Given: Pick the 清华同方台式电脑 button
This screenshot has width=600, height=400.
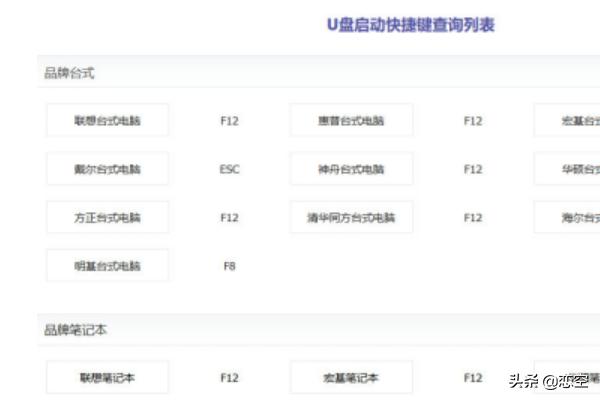Looking at the screenshot, I should pyautogui.click(x=351, y=217).
